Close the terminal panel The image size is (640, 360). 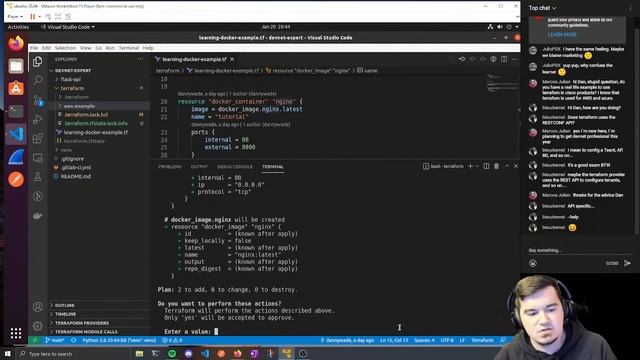(516, 166)
